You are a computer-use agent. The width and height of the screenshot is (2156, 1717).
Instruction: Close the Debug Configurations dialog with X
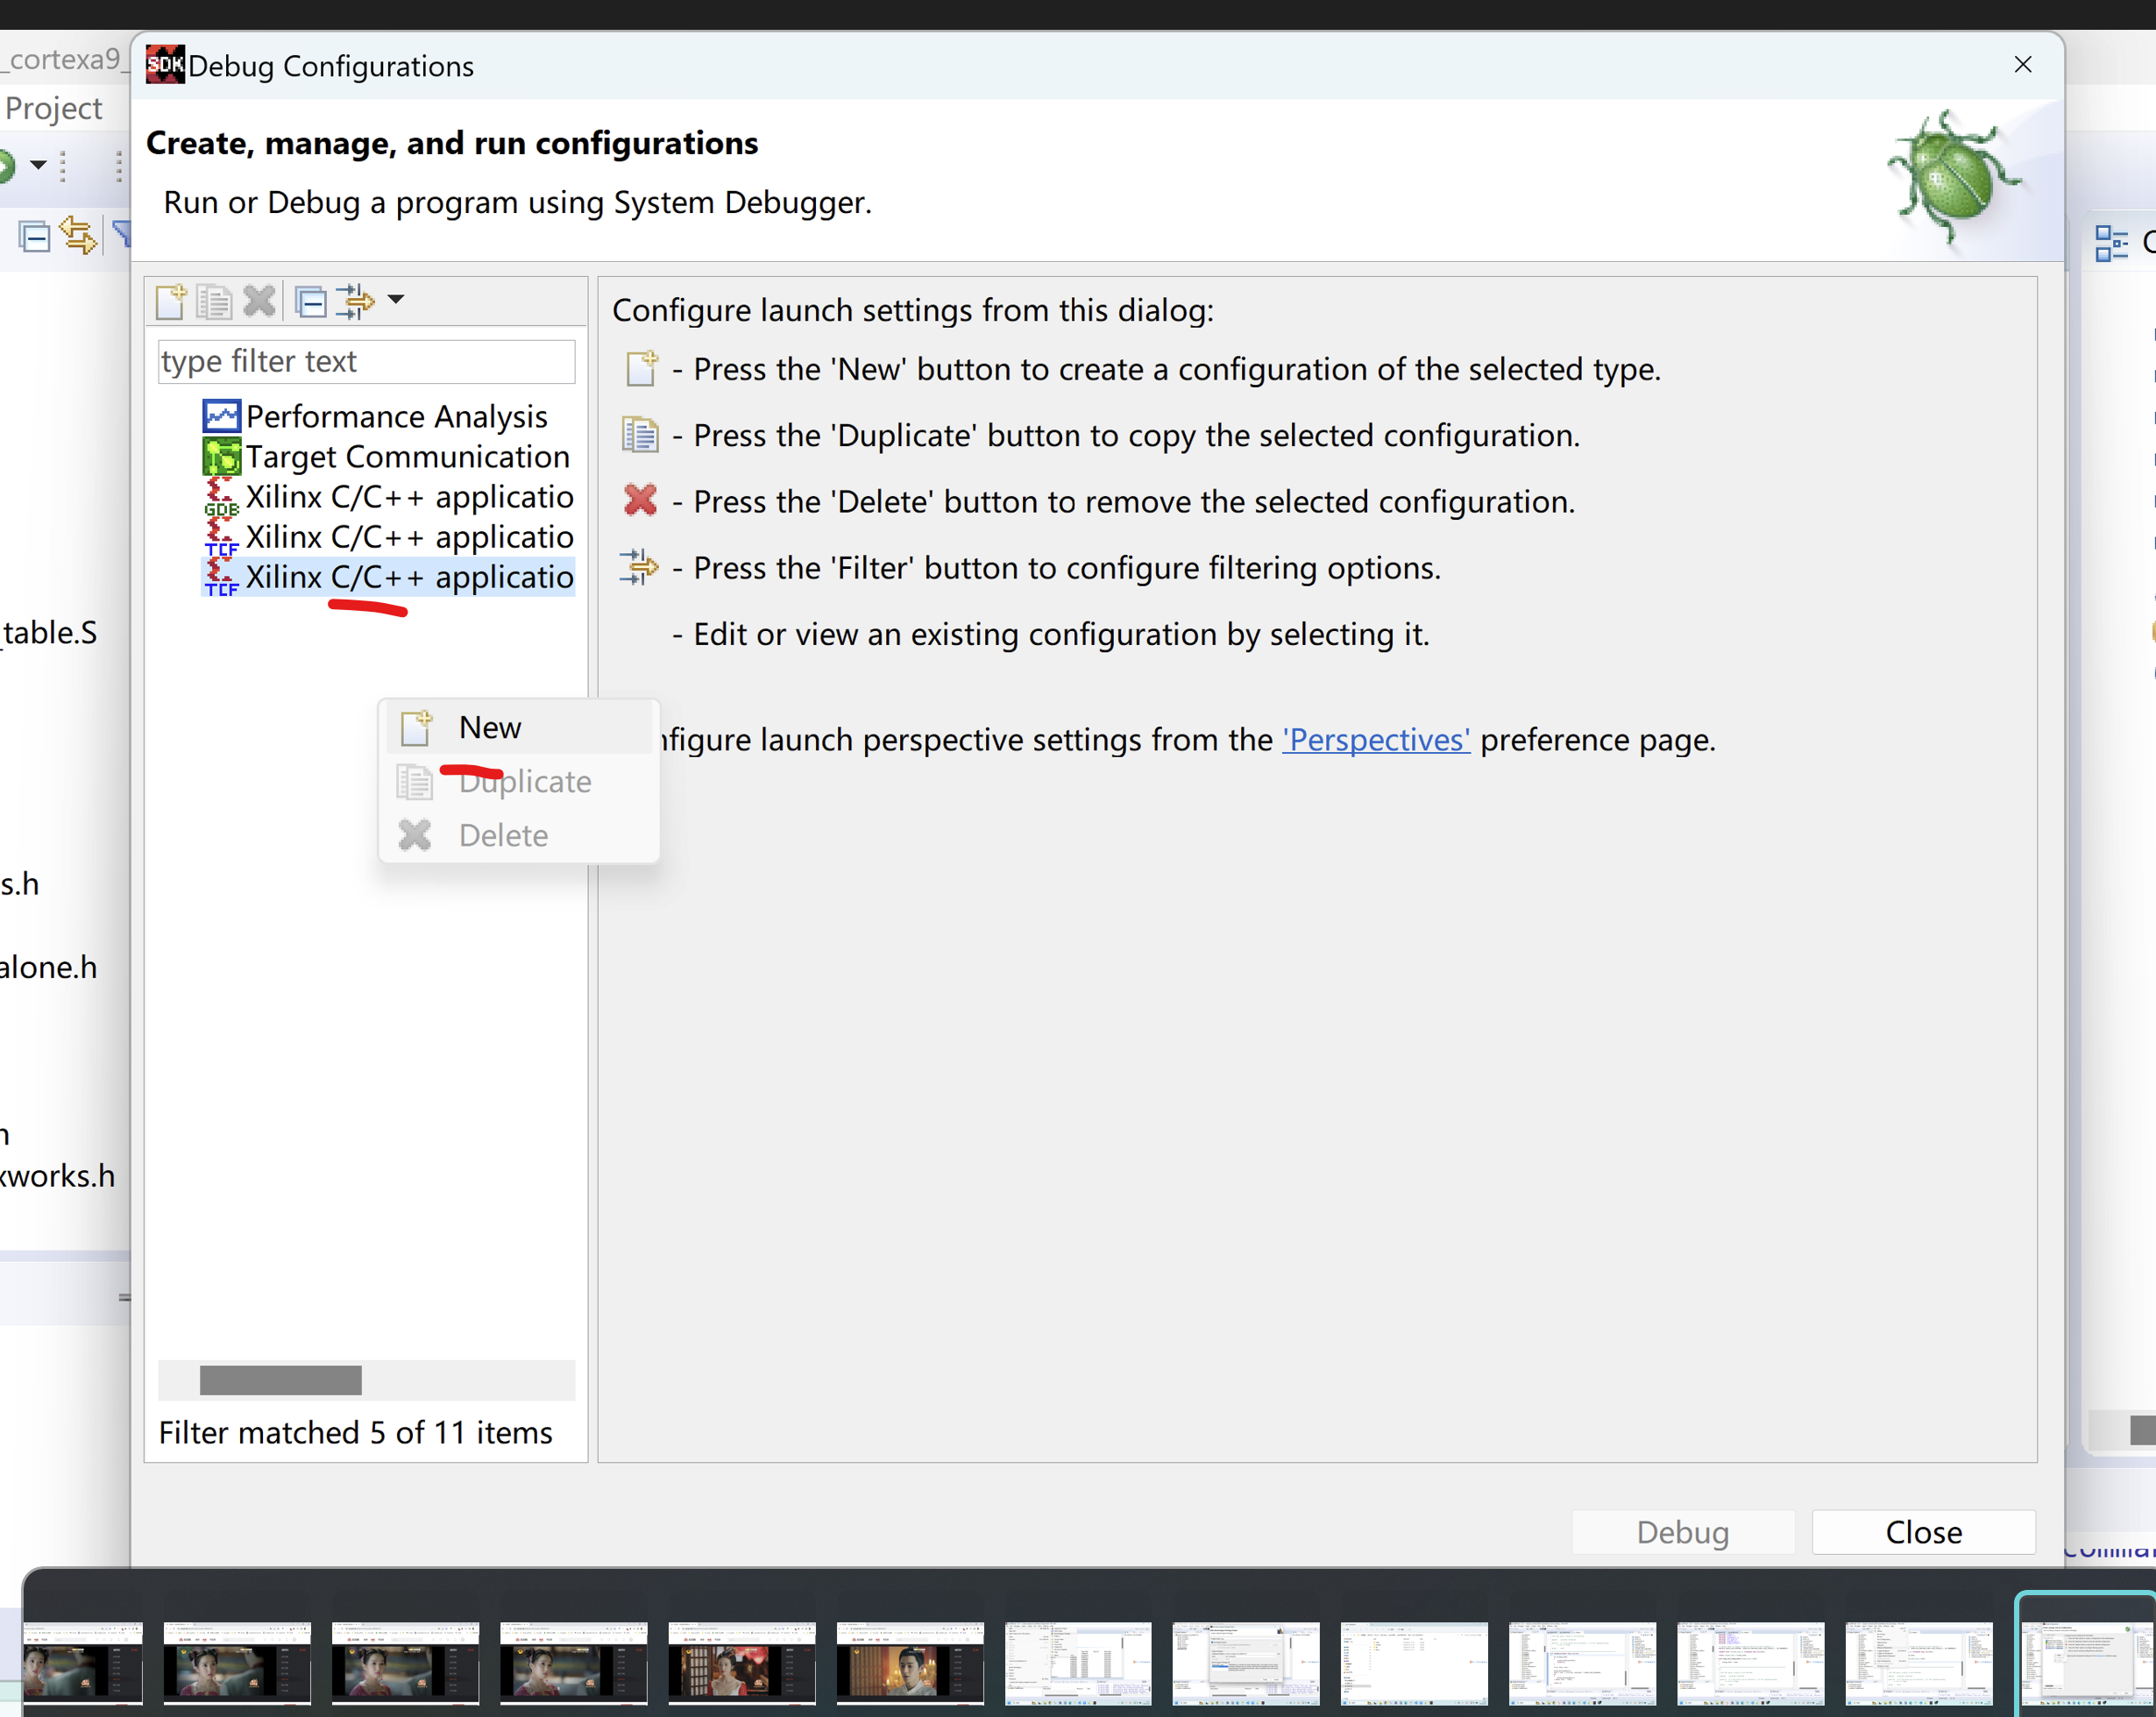click(2023, 65)
